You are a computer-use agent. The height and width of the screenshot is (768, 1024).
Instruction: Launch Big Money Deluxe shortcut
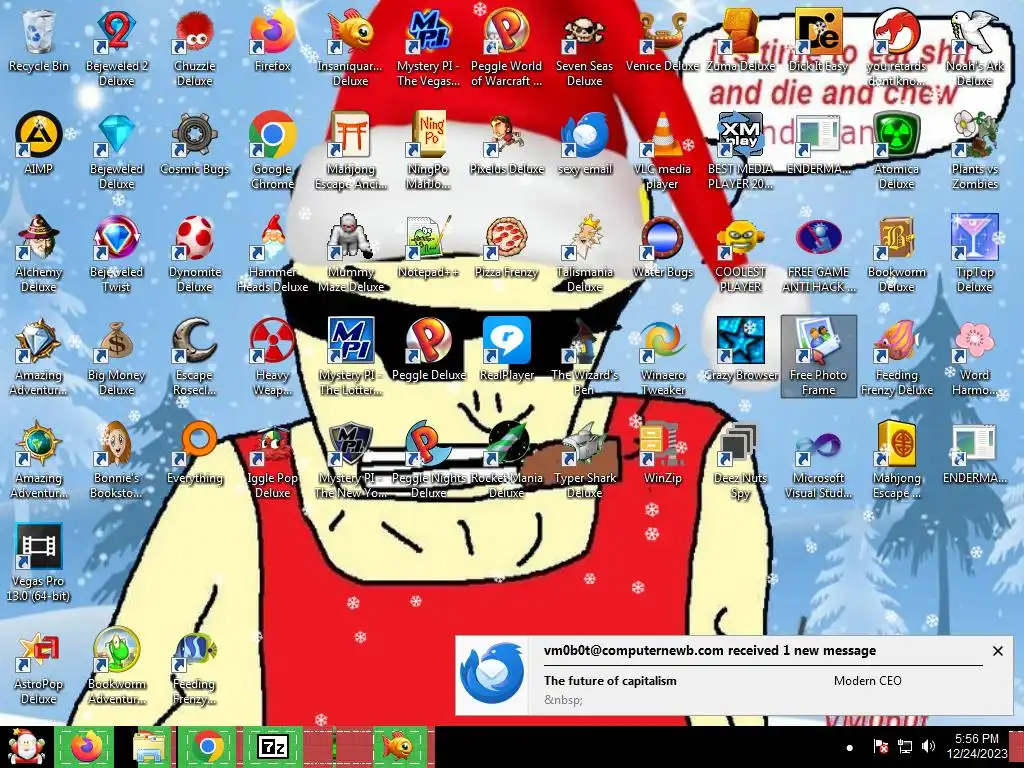(116, 357)
